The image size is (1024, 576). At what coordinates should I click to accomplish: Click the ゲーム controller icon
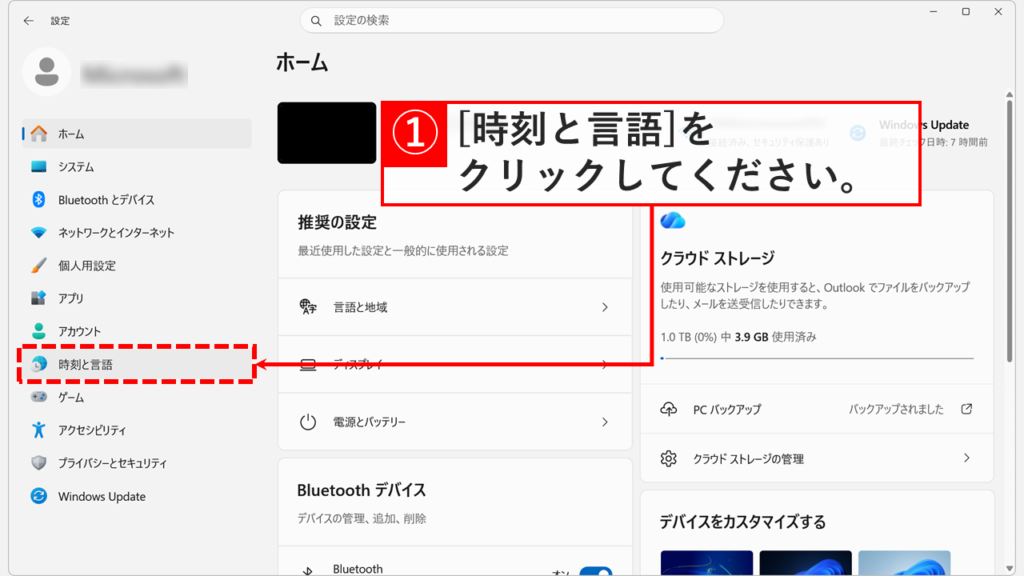point(39,397)
